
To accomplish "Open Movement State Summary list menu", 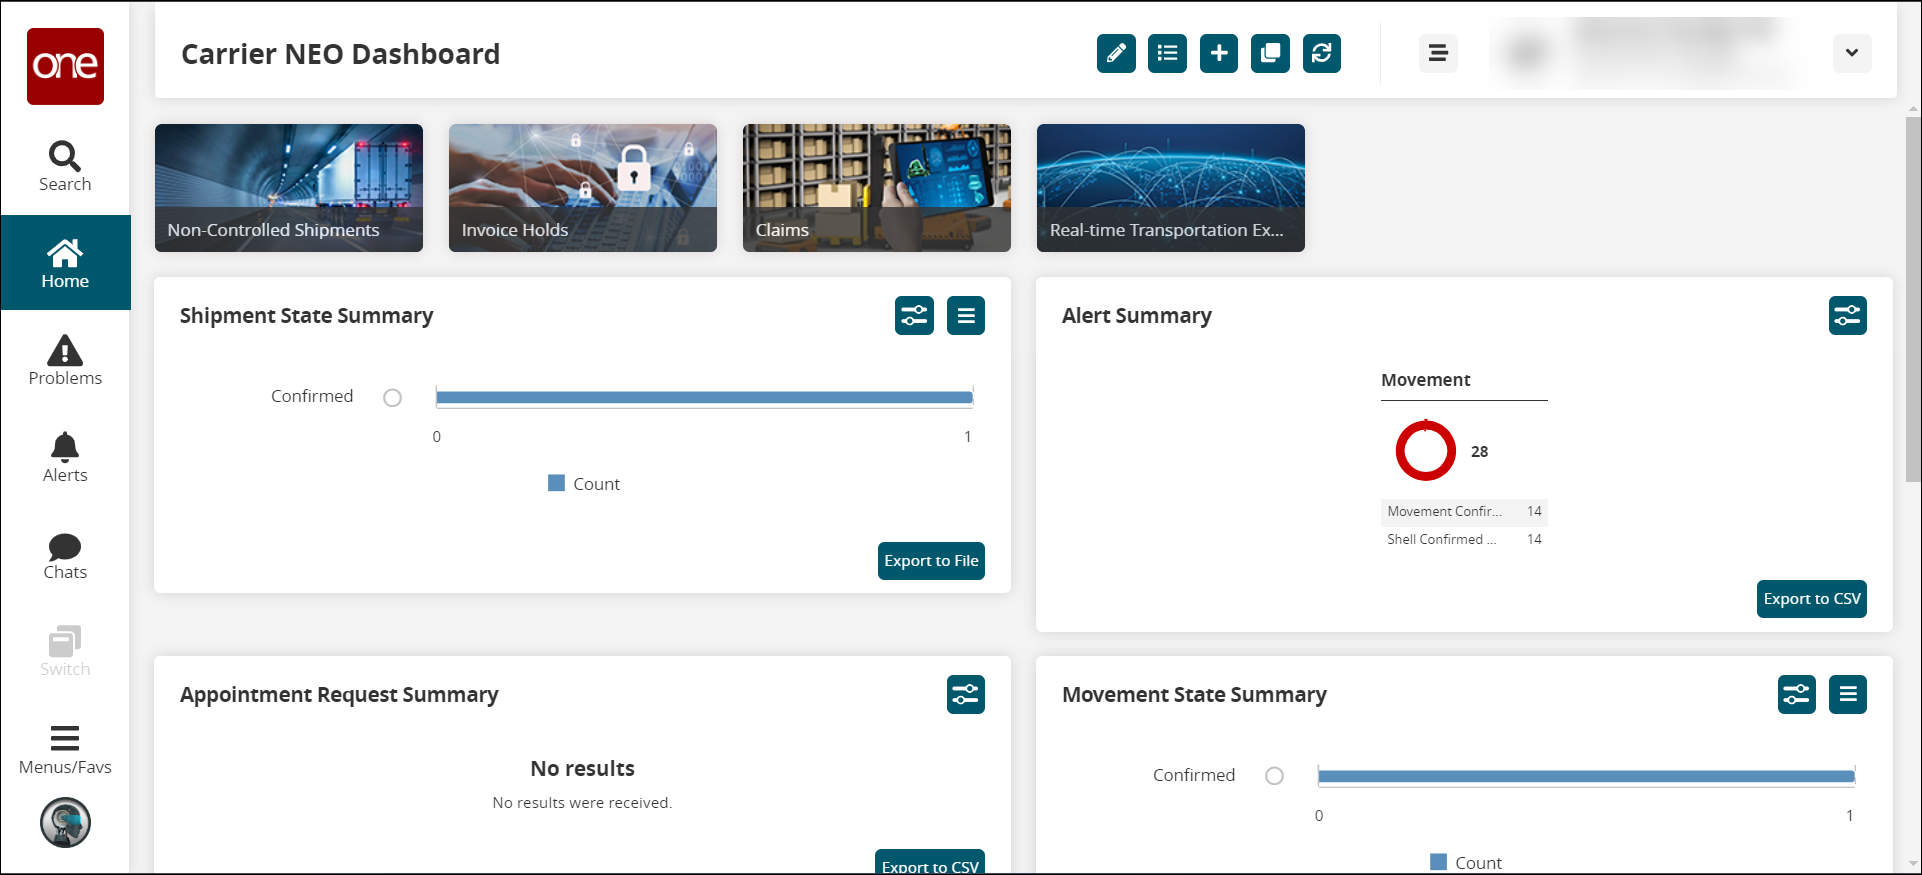I will click(1848, 695).
